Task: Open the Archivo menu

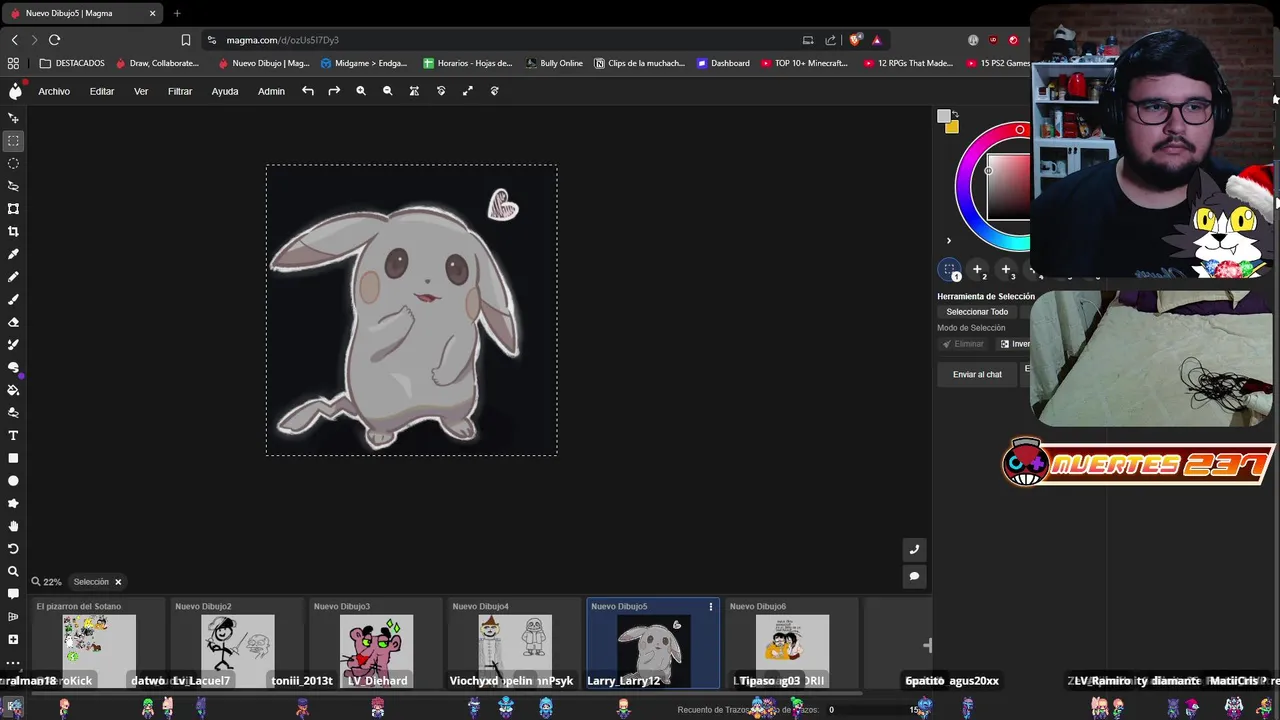Action: 54,91
